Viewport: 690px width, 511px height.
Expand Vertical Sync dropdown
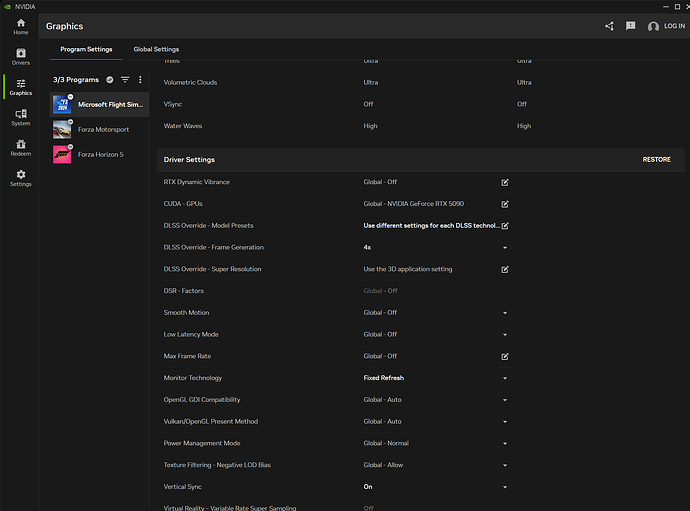(505, 487)
